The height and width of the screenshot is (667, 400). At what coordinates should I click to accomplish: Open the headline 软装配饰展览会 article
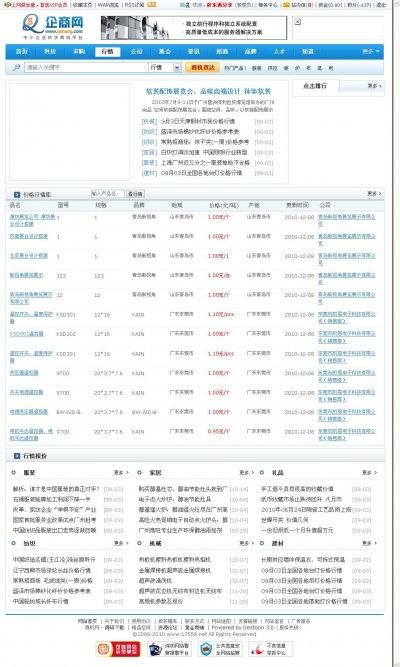209,91
